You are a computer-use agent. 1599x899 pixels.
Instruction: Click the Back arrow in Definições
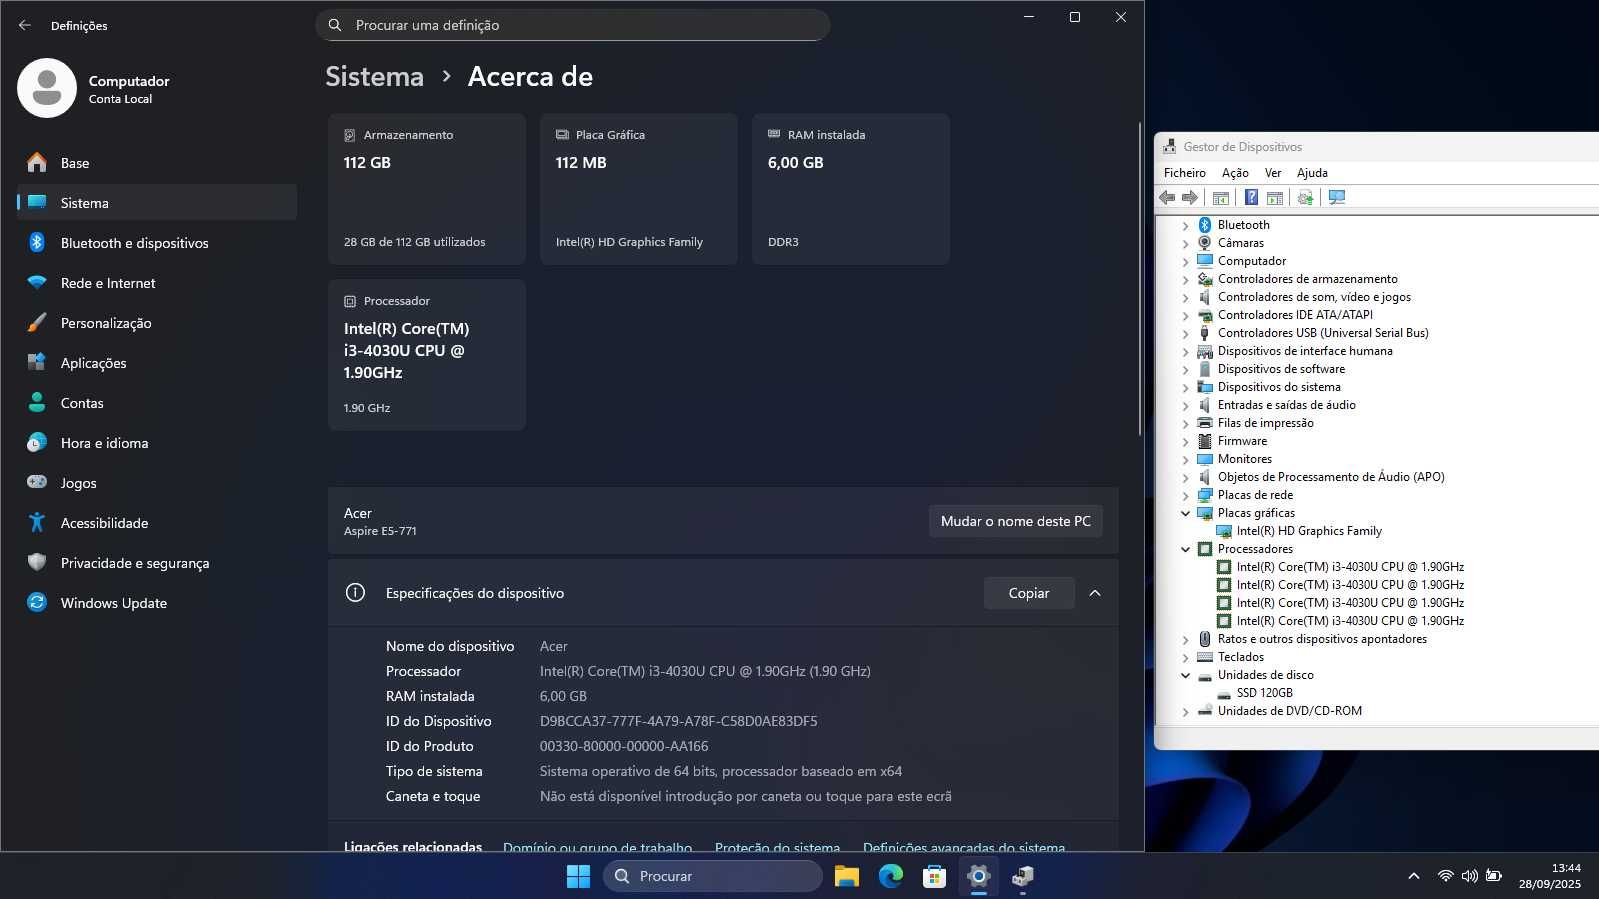25,25
